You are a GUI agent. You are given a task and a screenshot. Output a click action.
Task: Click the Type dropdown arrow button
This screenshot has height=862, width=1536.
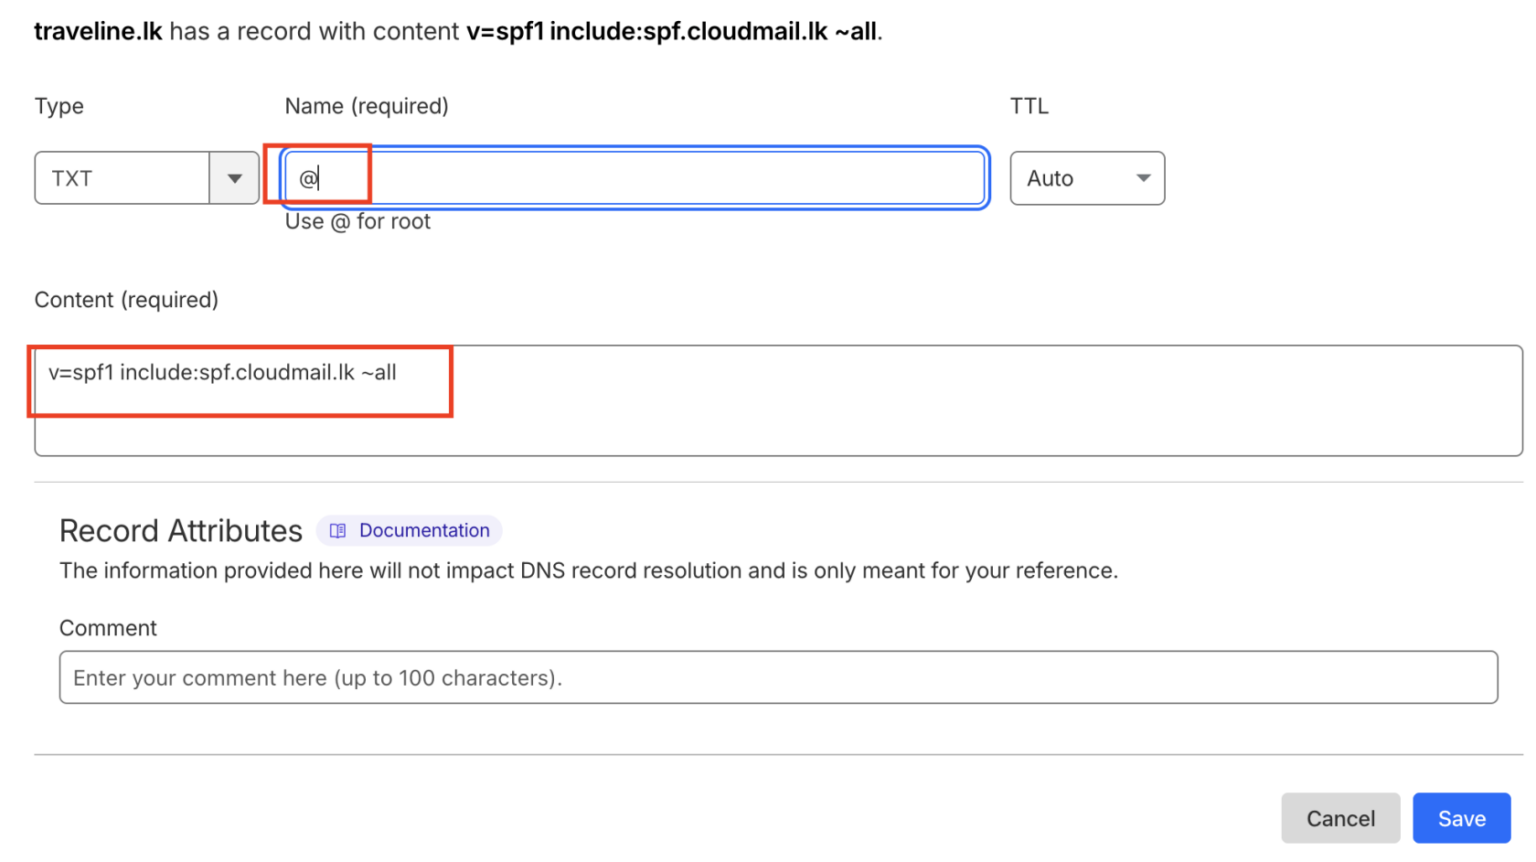234,179
